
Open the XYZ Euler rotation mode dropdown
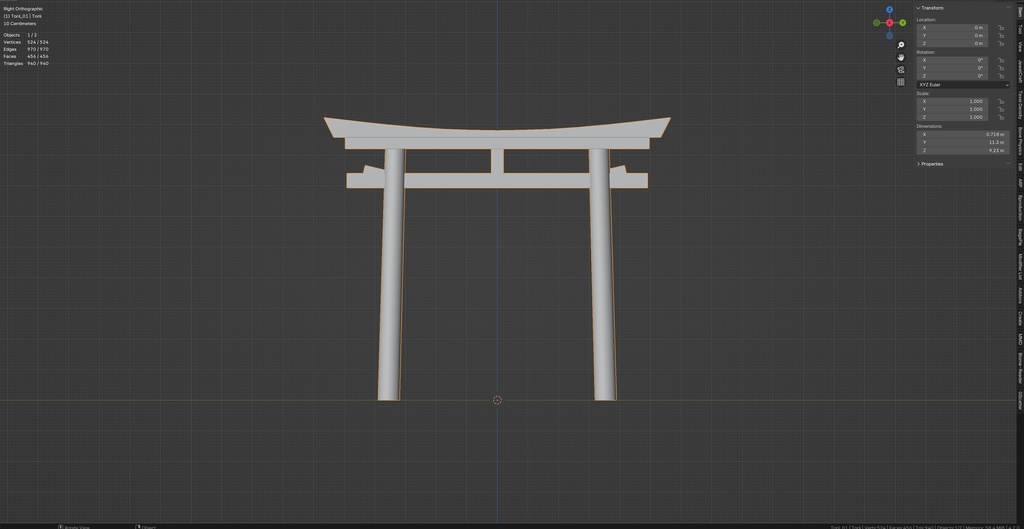(963, 85)
